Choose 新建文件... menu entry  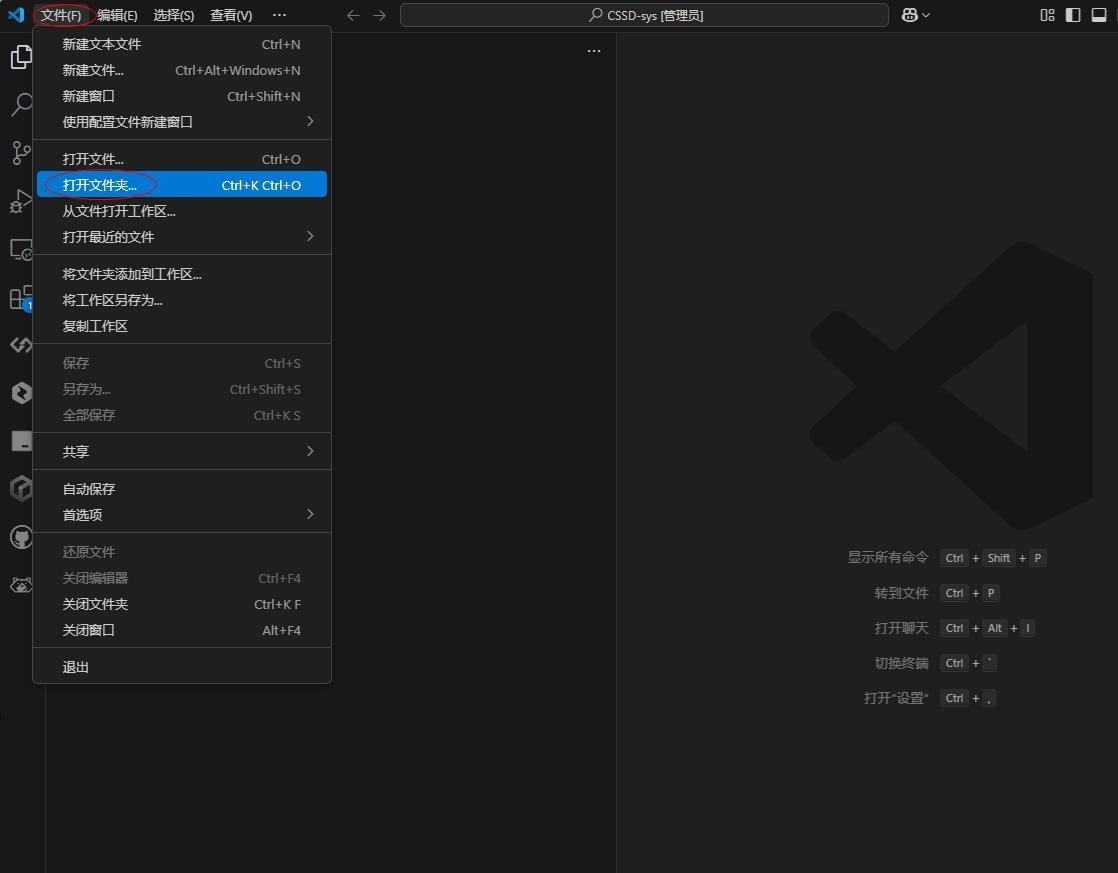[x=182, y=70]
